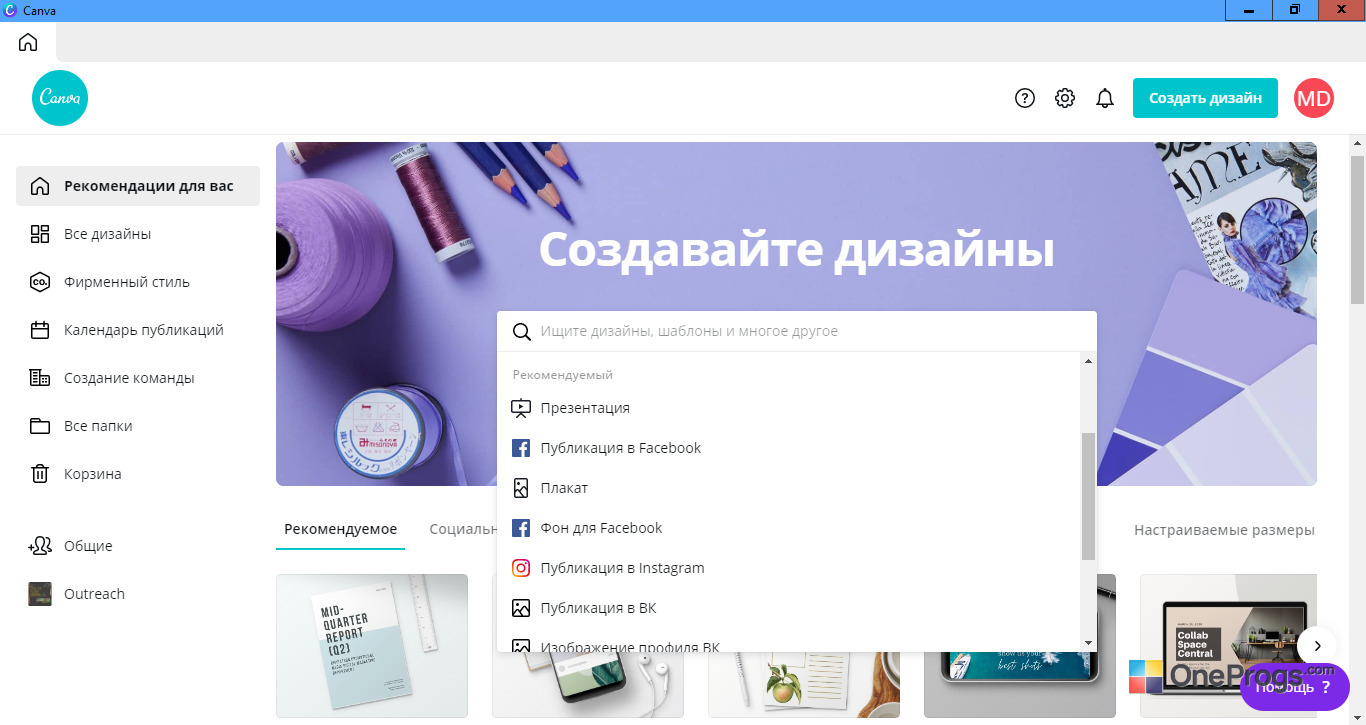This screenshot has height=725, width=1366.
Task: Open the MD profile avatar
Action: [x=1314, y=98]
